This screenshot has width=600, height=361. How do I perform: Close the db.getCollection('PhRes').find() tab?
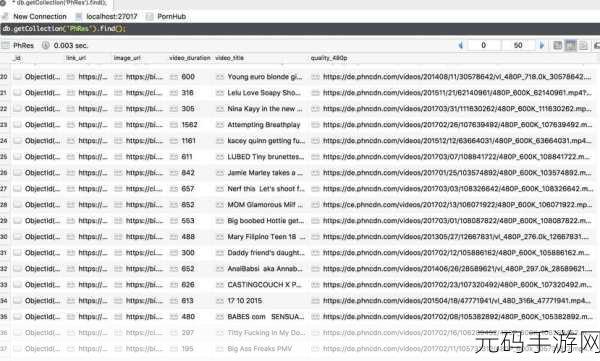pos(3,3)
